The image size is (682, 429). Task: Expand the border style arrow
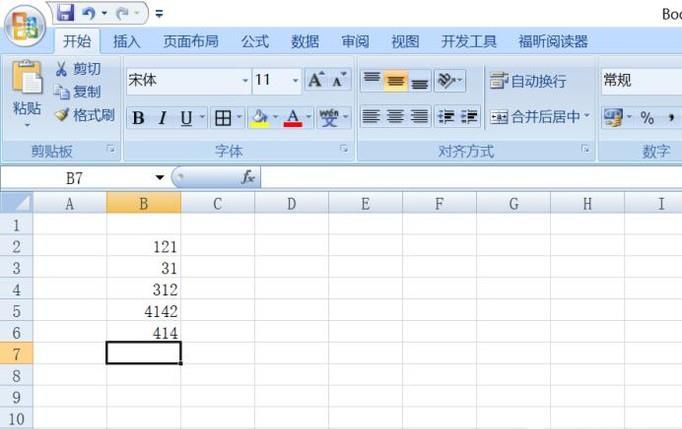[x=239, y=117]
